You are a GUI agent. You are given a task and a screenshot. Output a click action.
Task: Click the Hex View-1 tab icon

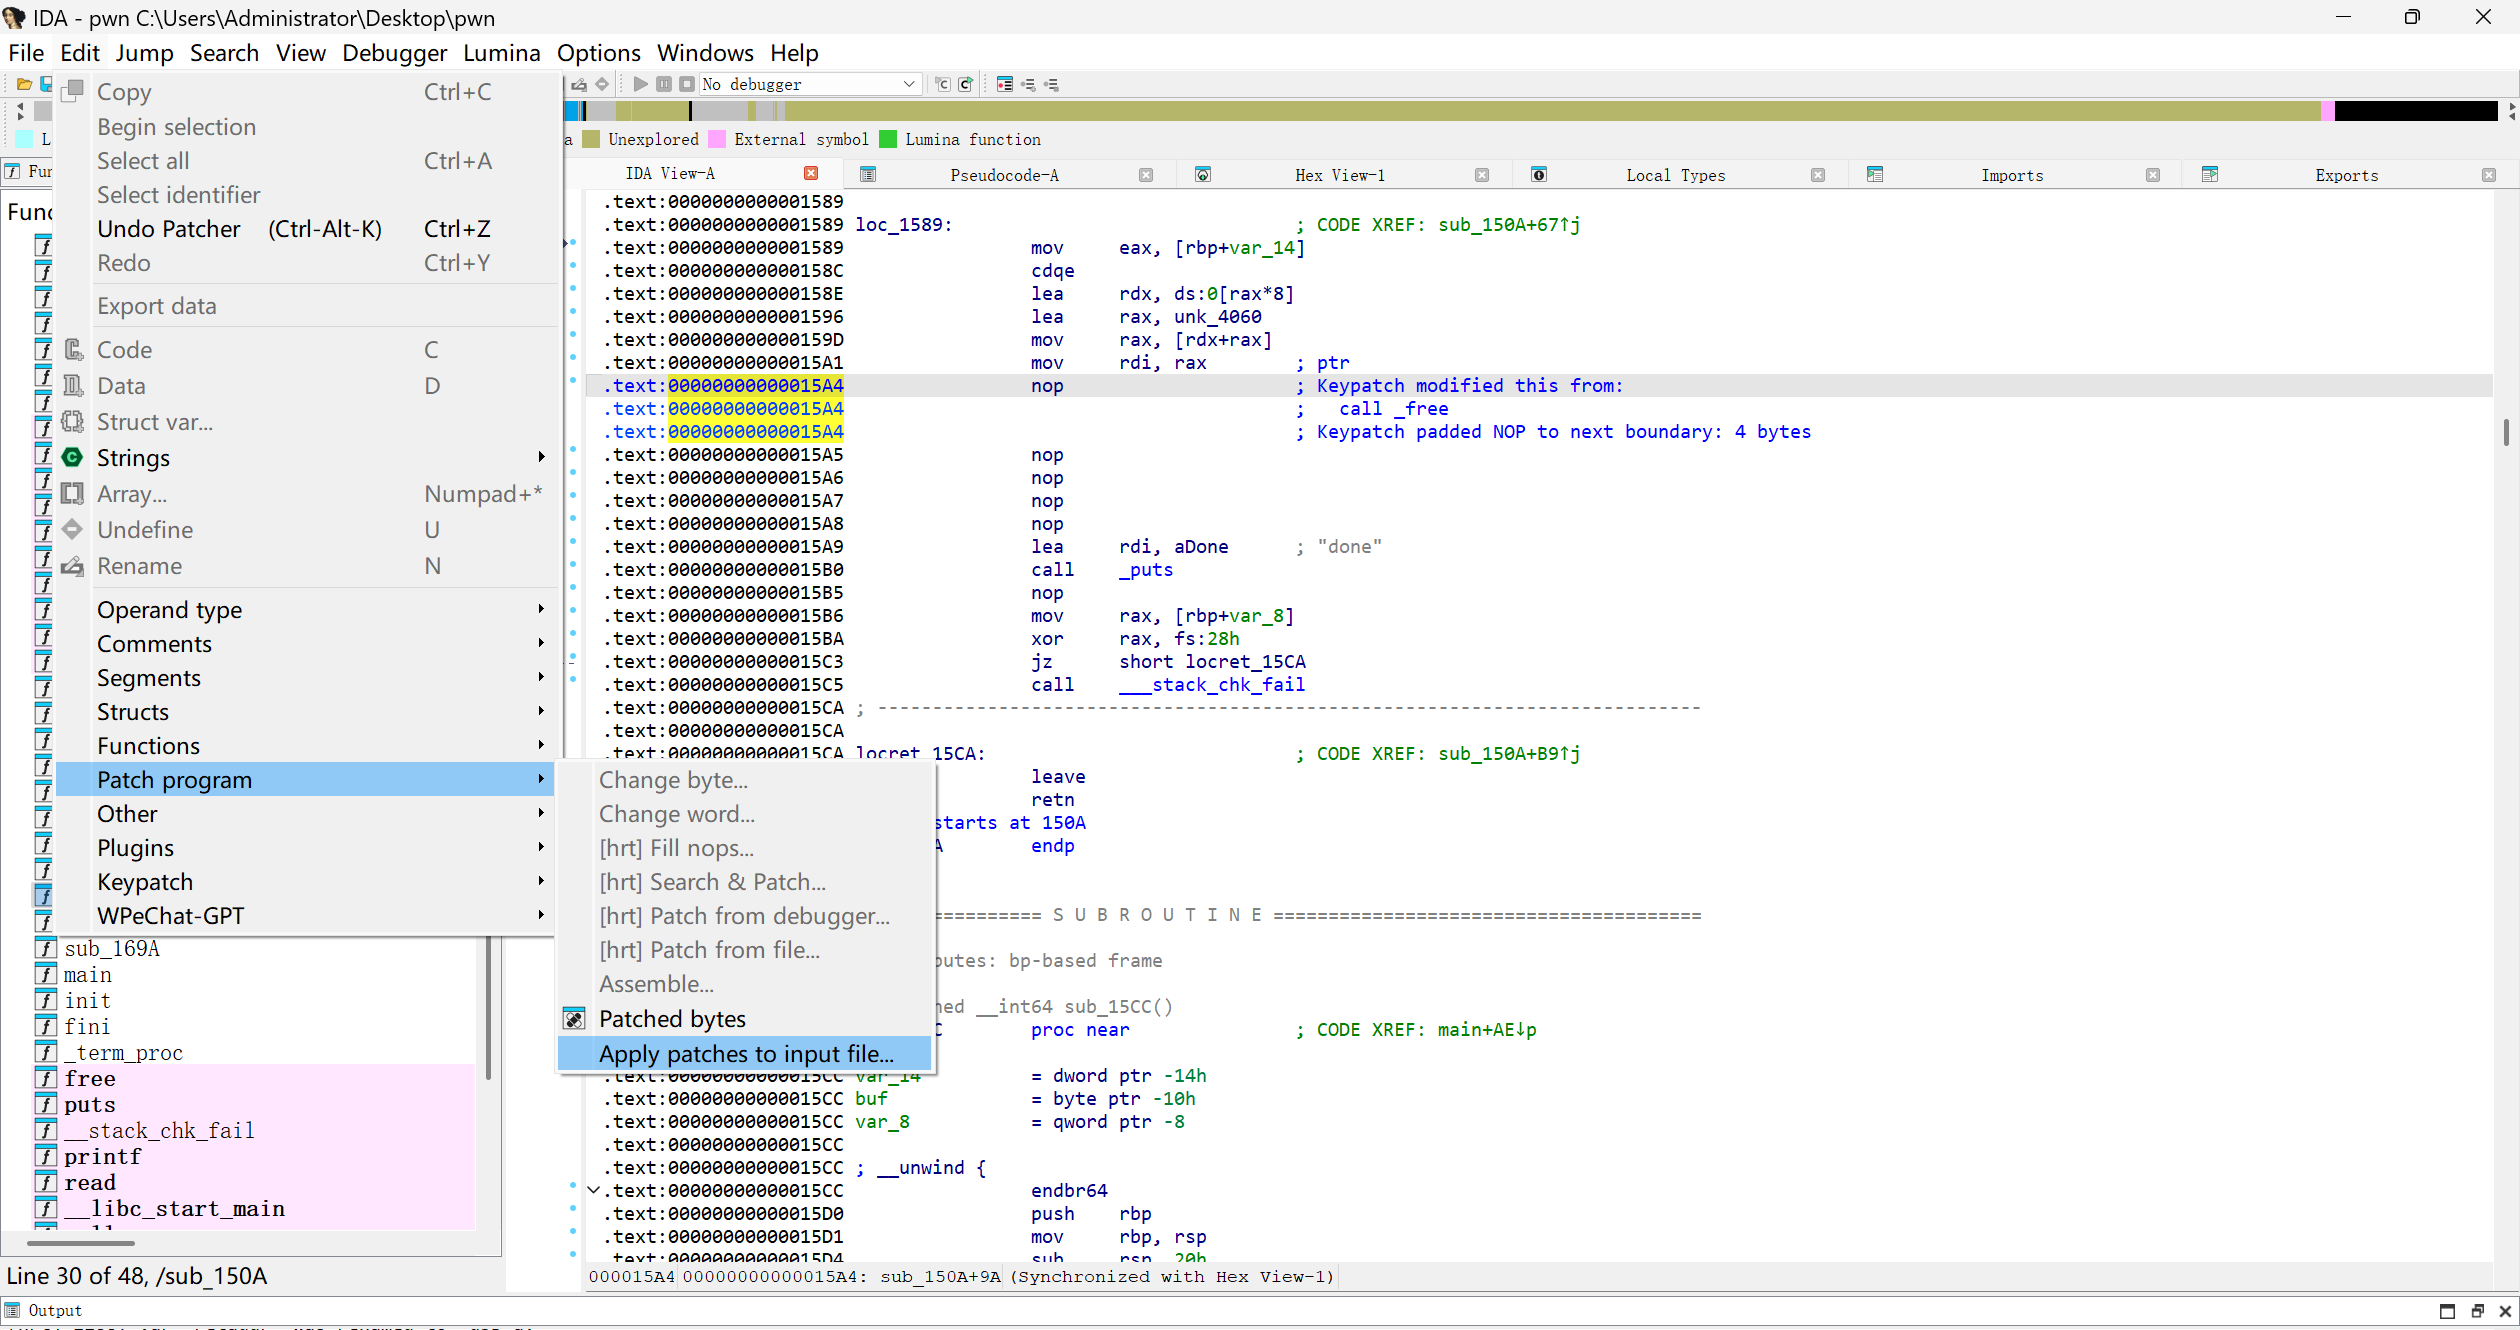coord(1203,175)
